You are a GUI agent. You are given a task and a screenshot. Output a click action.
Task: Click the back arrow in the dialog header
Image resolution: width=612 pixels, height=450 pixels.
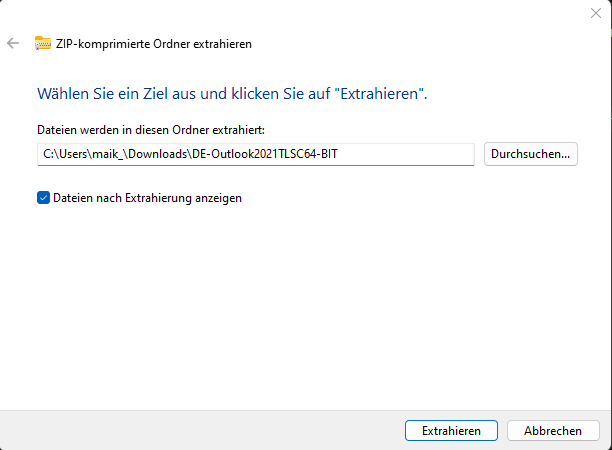pos(13,43)
